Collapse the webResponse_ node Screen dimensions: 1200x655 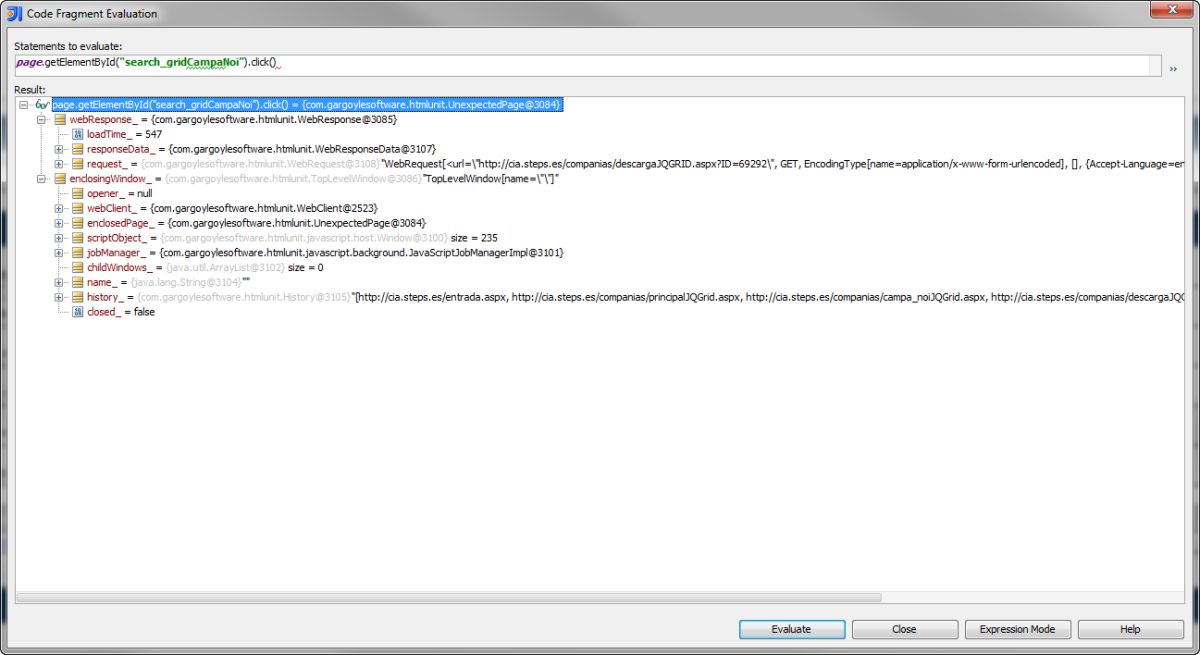[42, 119]
